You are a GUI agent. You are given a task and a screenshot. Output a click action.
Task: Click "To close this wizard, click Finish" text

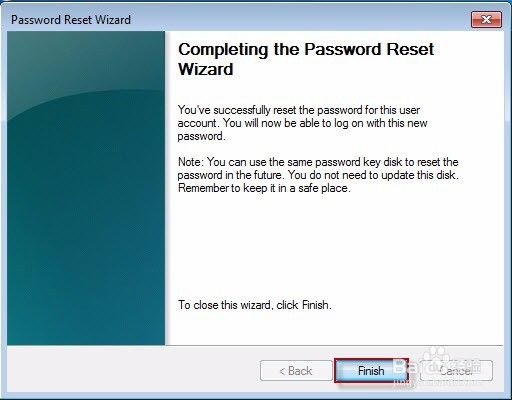[255, 305]
